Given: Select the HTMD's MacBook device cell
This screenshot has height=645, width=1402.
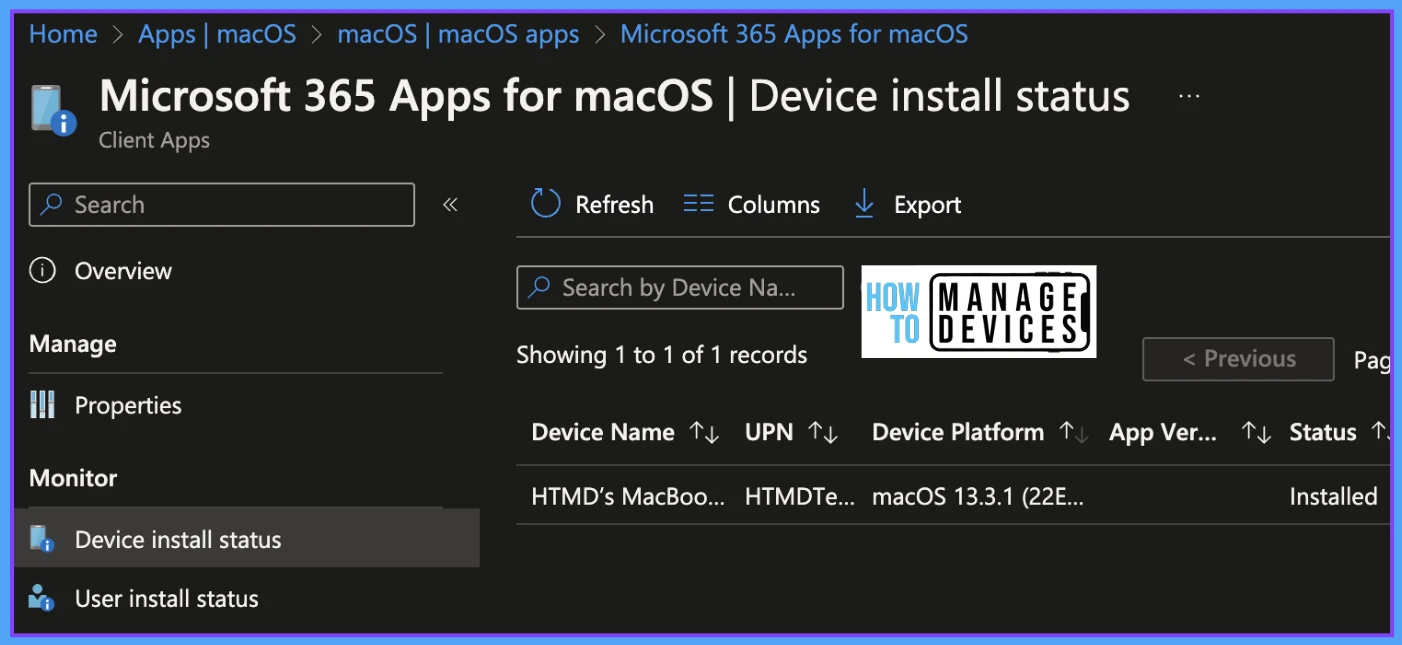Looking at the screenshot, I should 628,496.
